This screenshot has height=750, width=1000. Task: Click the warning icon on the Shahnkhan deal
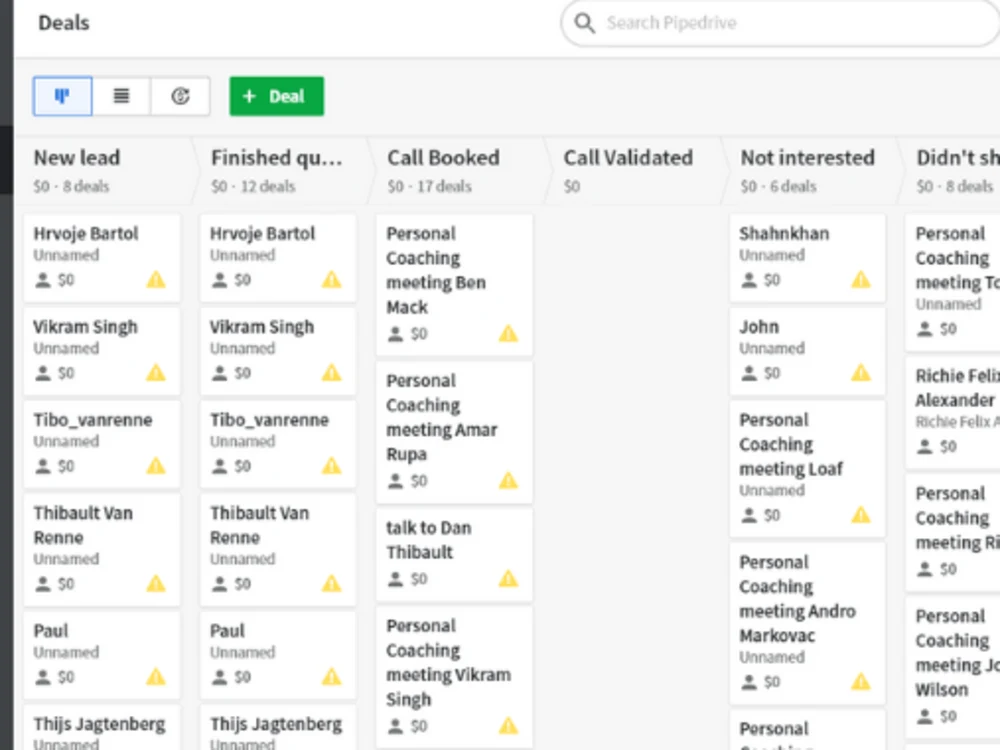coord(860,280)
